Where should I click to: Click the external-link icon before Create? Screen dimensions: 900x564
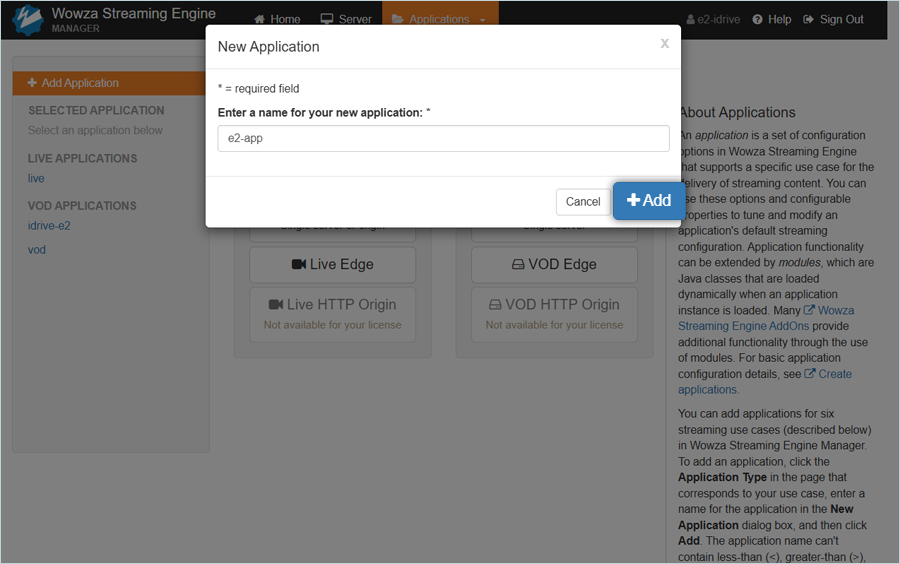coord(809,374)
